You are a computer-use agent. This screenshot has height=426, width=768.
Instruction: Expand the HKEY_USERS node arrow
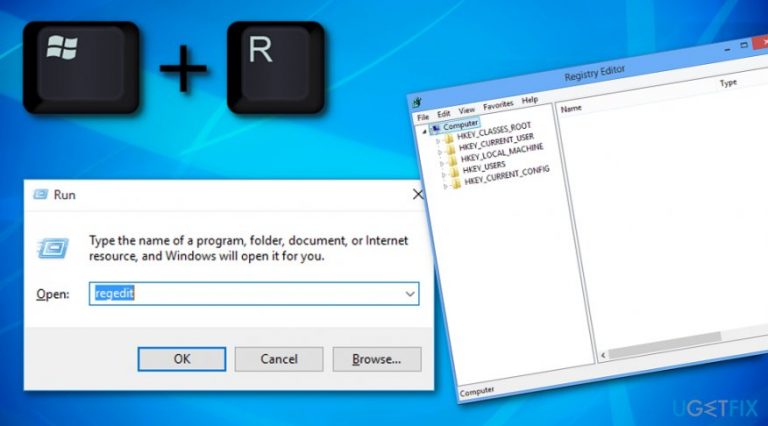coord(443,175)
